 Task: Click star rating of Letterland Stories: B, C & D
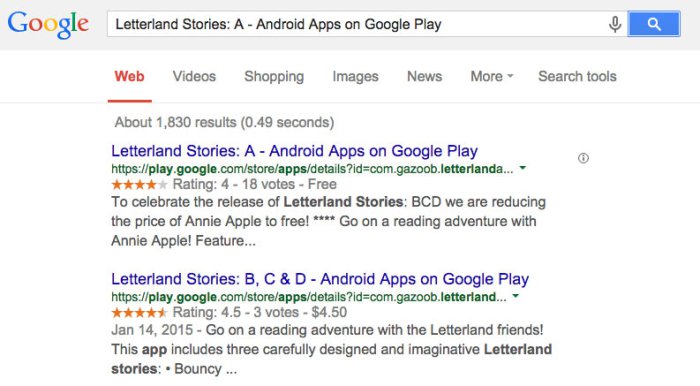tap(139, 312)
